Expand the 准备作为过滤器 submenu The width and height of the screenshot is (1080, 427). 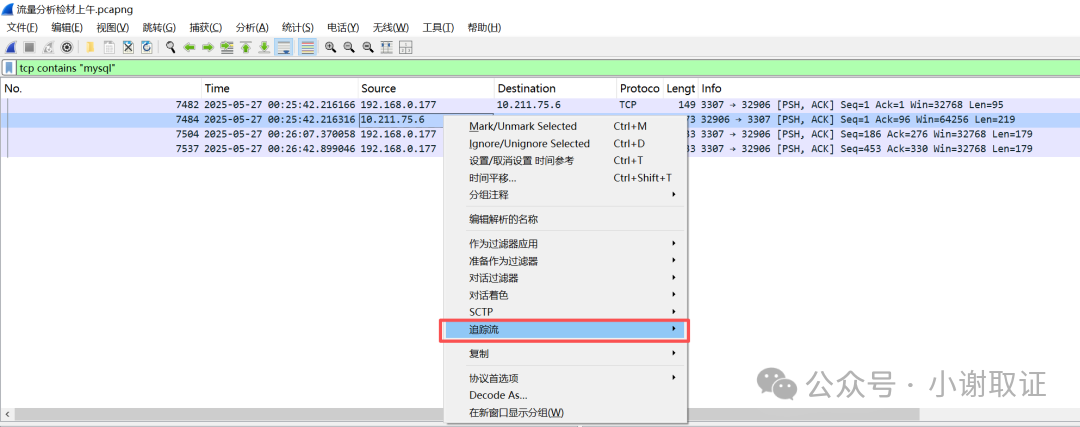565,261
